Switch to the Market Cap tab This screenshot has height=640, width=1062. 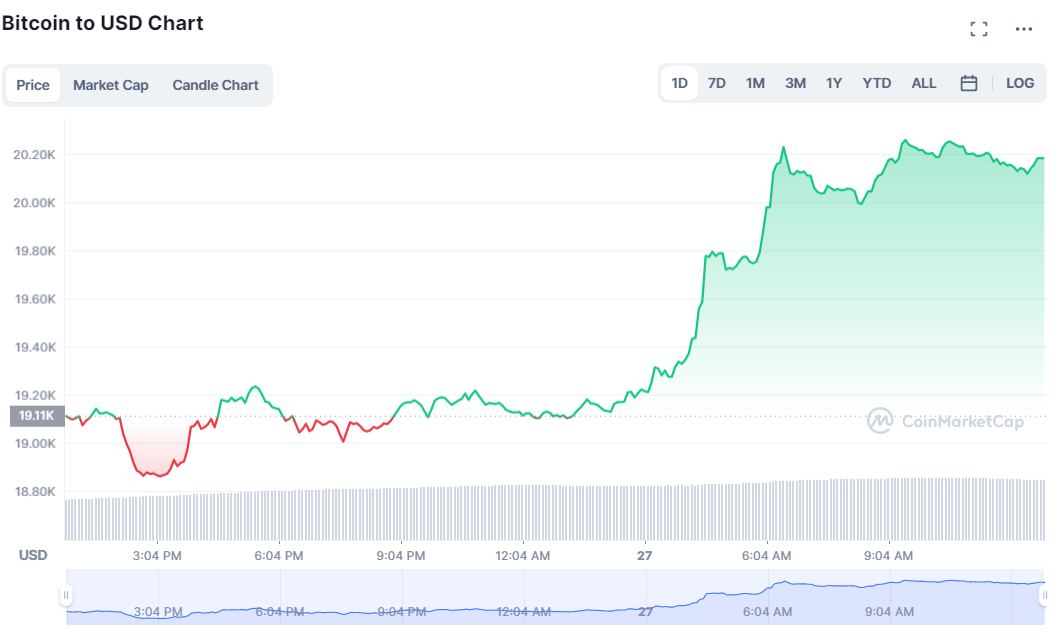(x=110, y=85)
